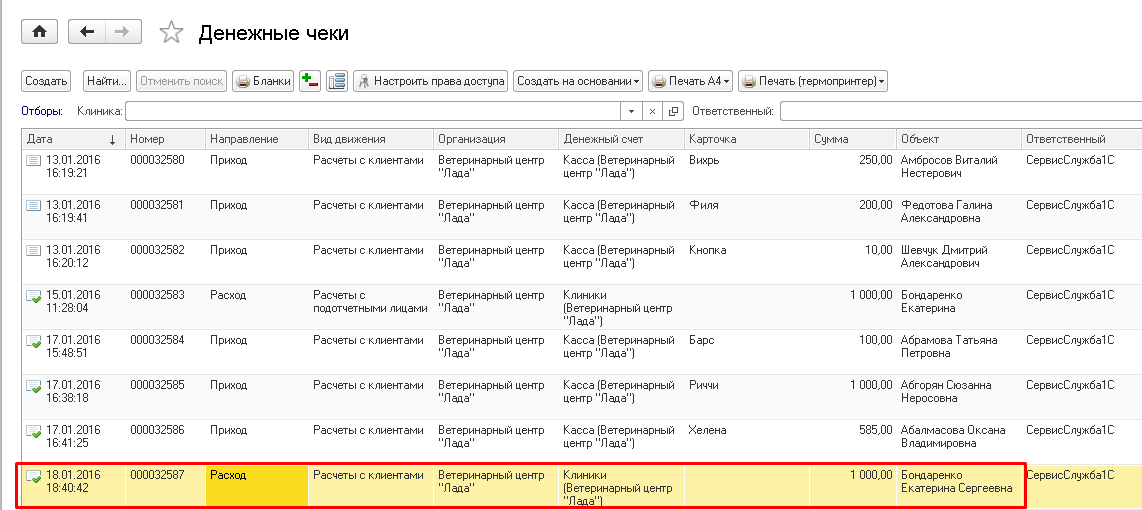Open Клиника selection form icon
The width and height of the screenshot is (1142, 510).
pyautogui.click(x=673, y=111)
